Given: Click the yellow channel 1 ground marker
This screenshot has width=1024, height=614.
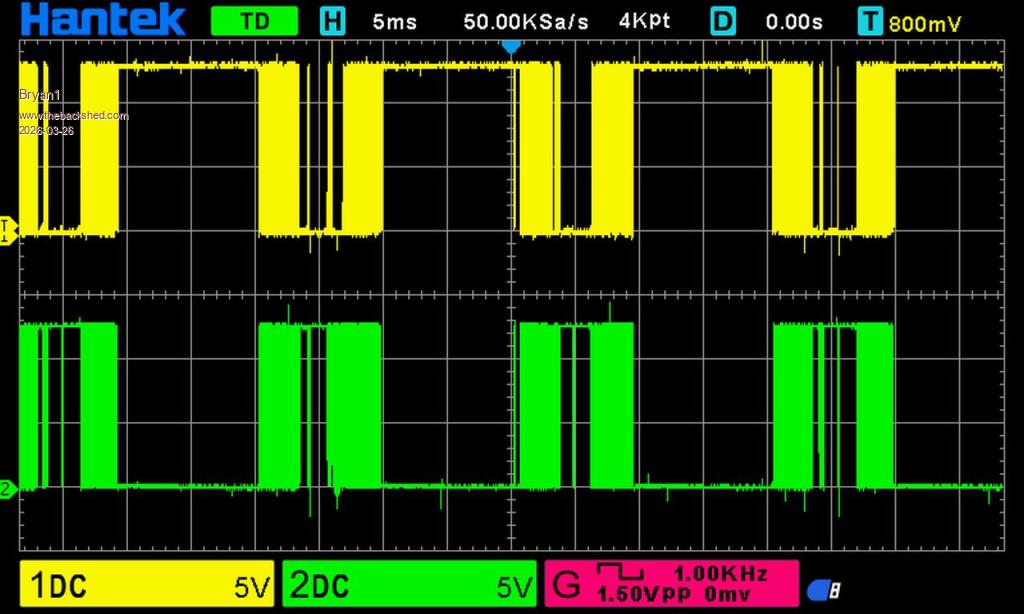Looking at the screenshot, I should click(8, 230).
